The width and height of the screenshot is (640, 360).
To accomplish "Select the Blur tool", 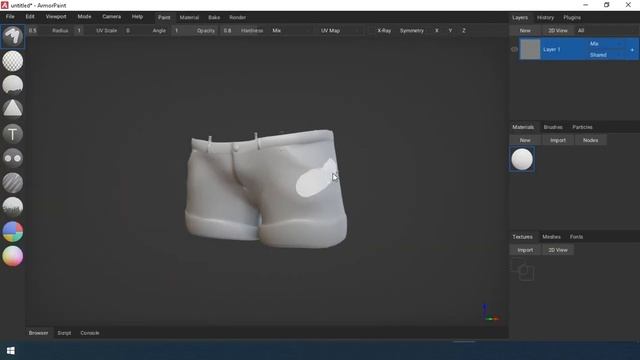I will 13,182.
